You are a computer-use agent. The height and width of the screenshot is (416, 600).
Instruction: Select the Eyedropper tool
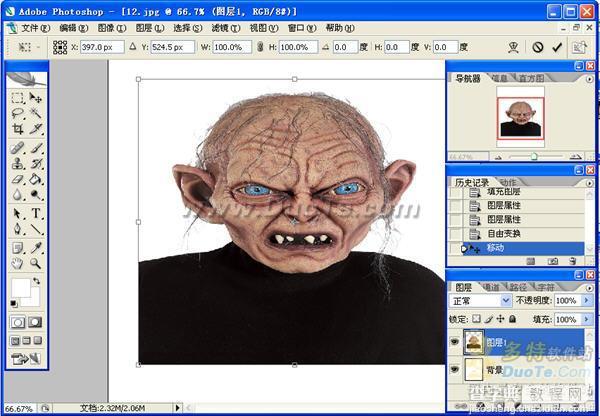[x=36, y=248]
